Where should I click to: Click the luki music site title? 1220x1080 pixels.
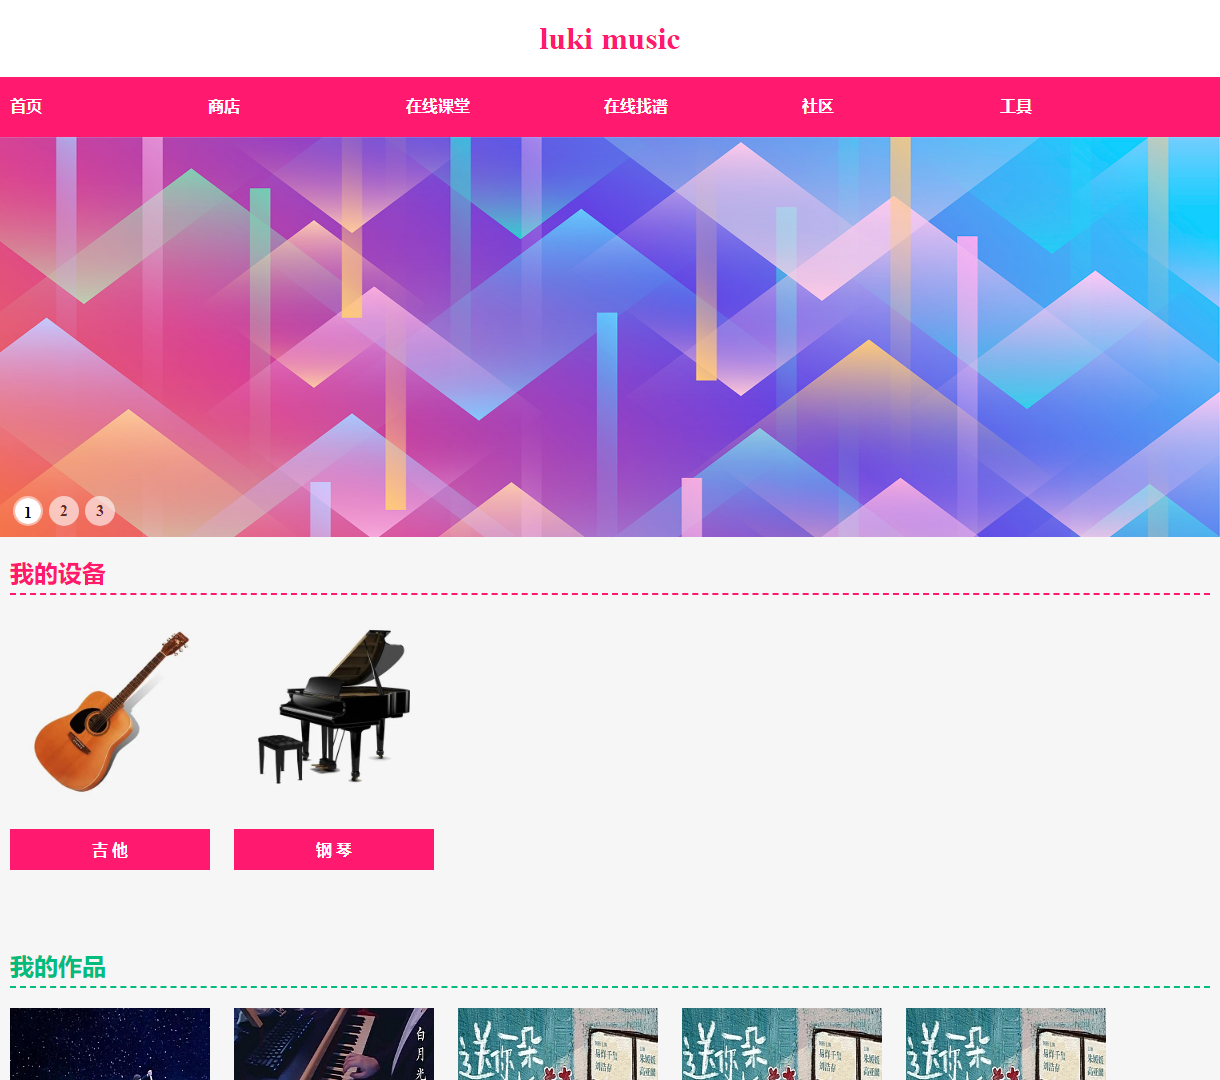(x=610, y=39)
